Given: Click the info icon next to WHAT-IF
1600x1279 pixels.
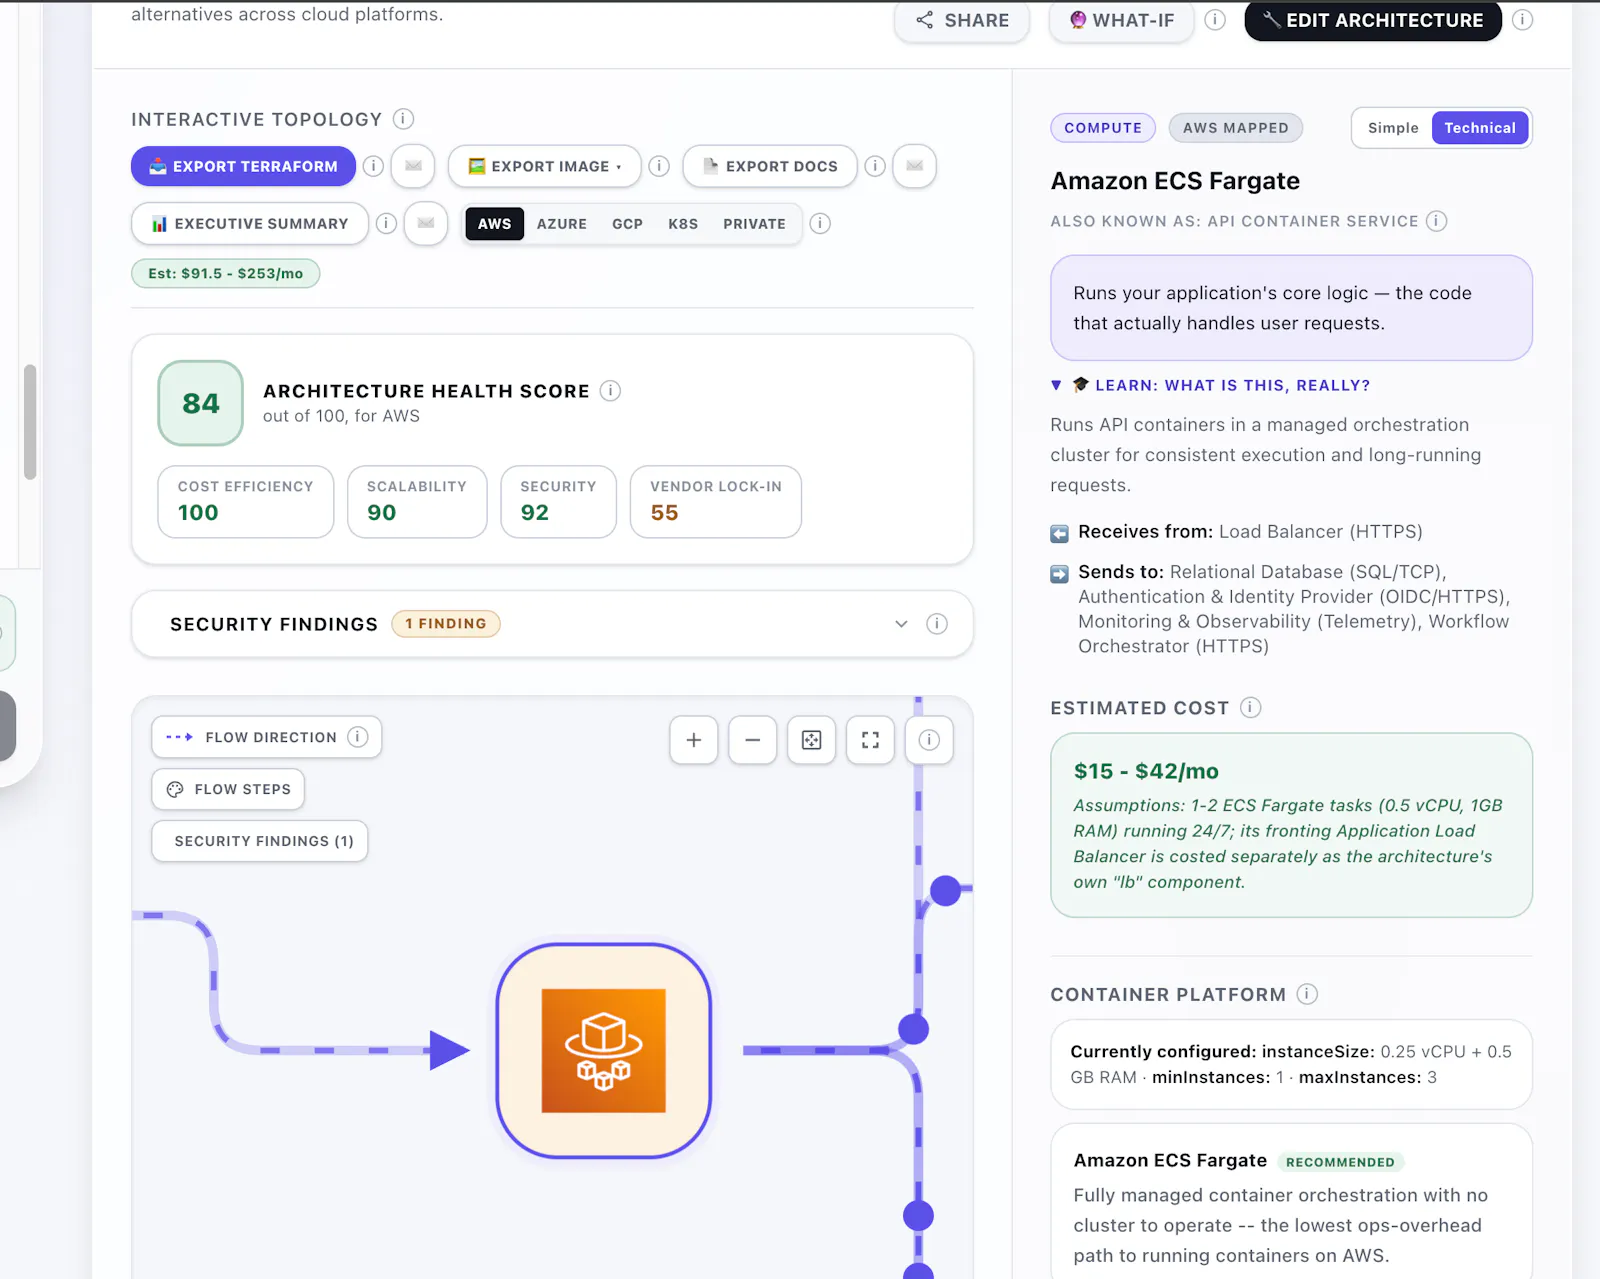Looking at the screenshot, I should coord(1215,20).
